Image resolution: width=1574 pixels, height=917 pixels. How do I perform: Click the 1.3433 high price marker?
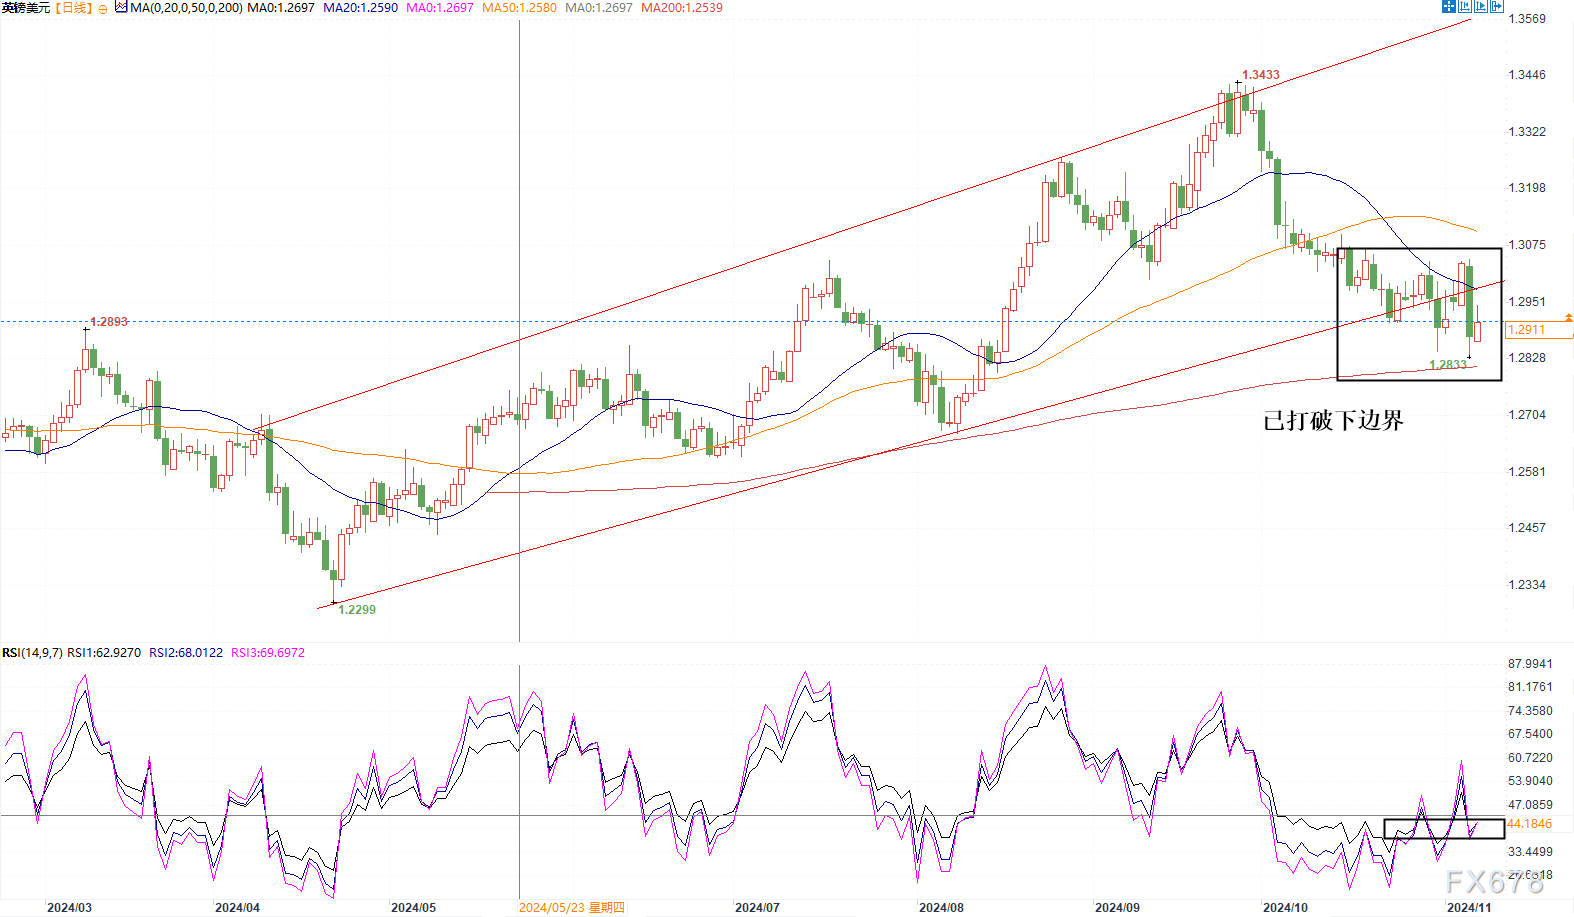click(x=1260, y=75)
